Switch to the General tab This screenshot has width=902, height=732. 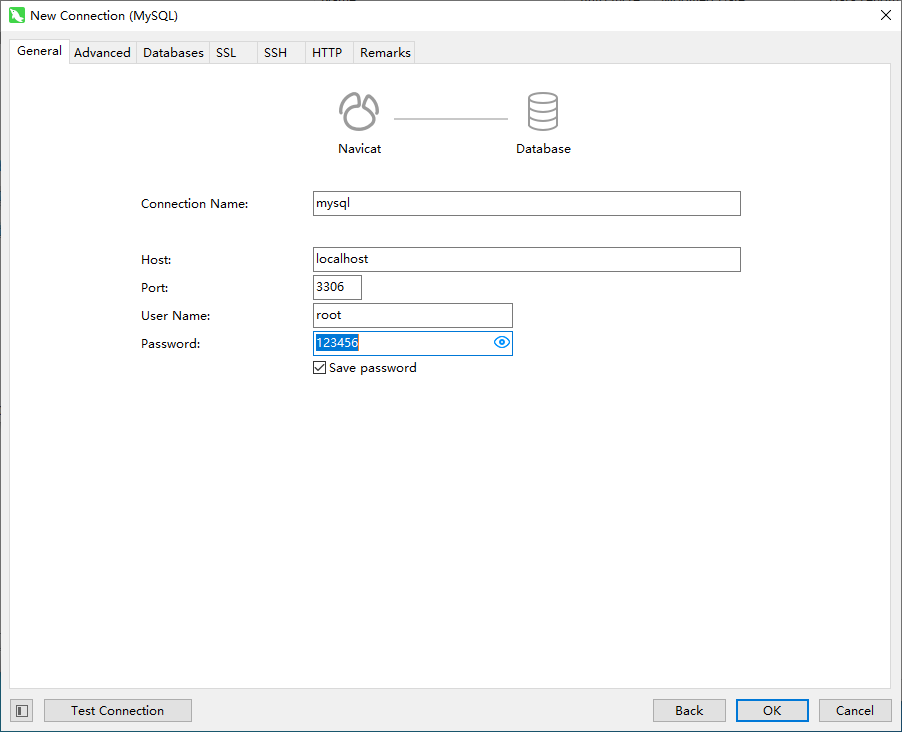click(39, 51)
